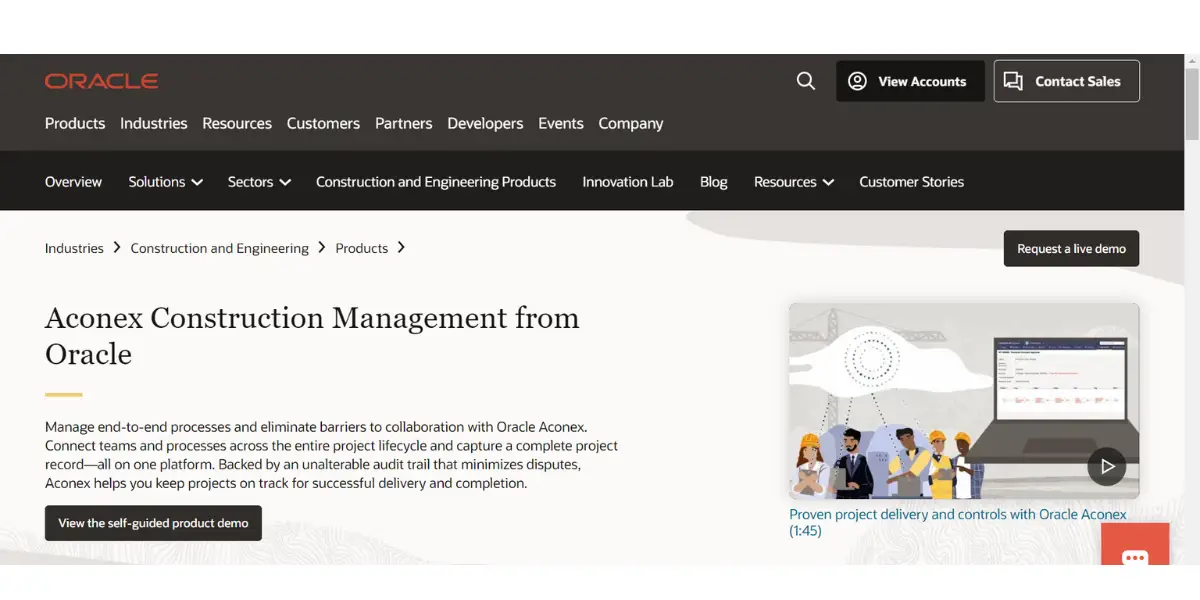Open the Customers top menu
The height and width of the screenshot is (600, 1200).
tap(323, 123)
